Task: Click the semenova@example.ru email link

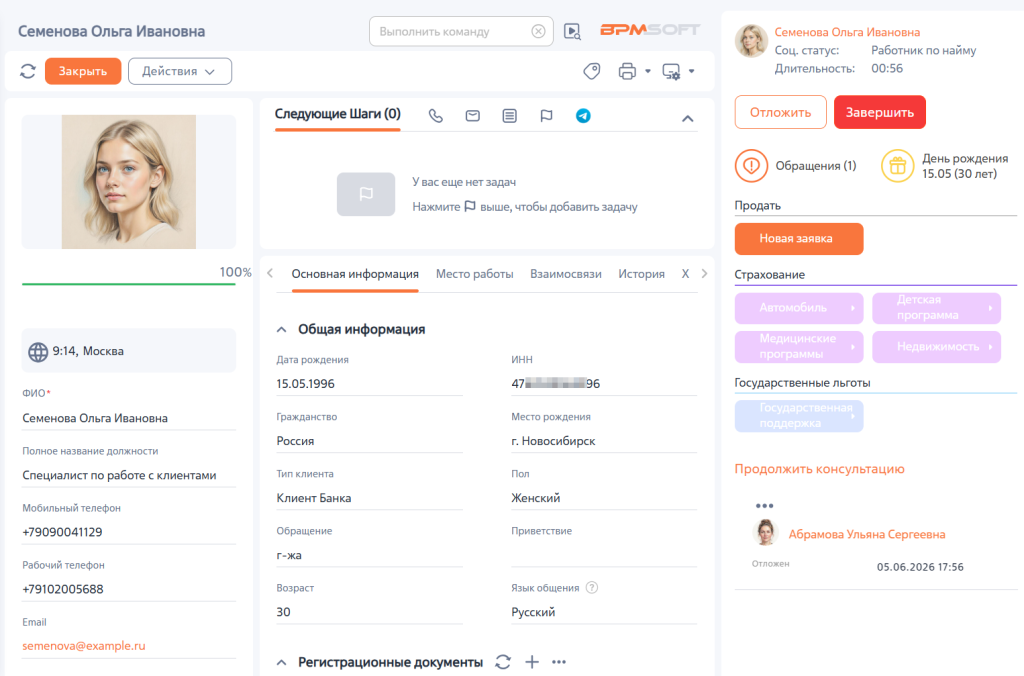Action: point(84,646)
